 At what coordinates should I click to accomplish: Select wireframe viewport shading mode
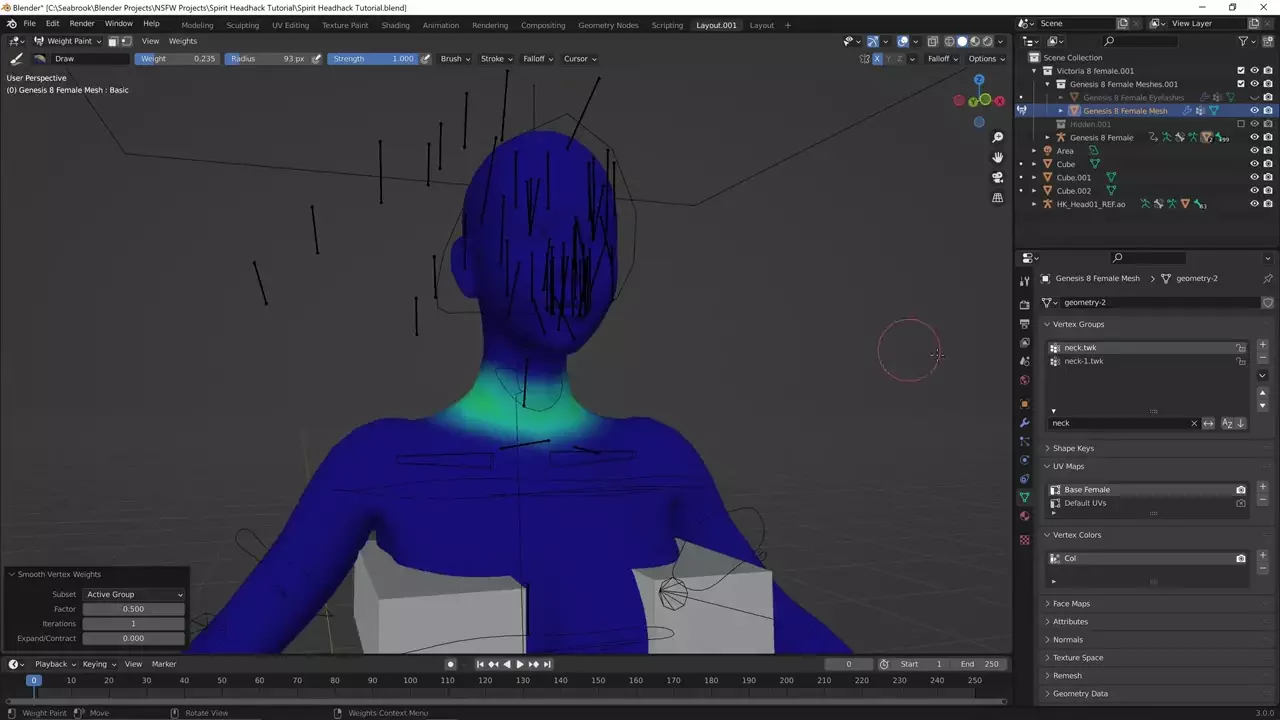pyautogui.click(x=948, y=41)
